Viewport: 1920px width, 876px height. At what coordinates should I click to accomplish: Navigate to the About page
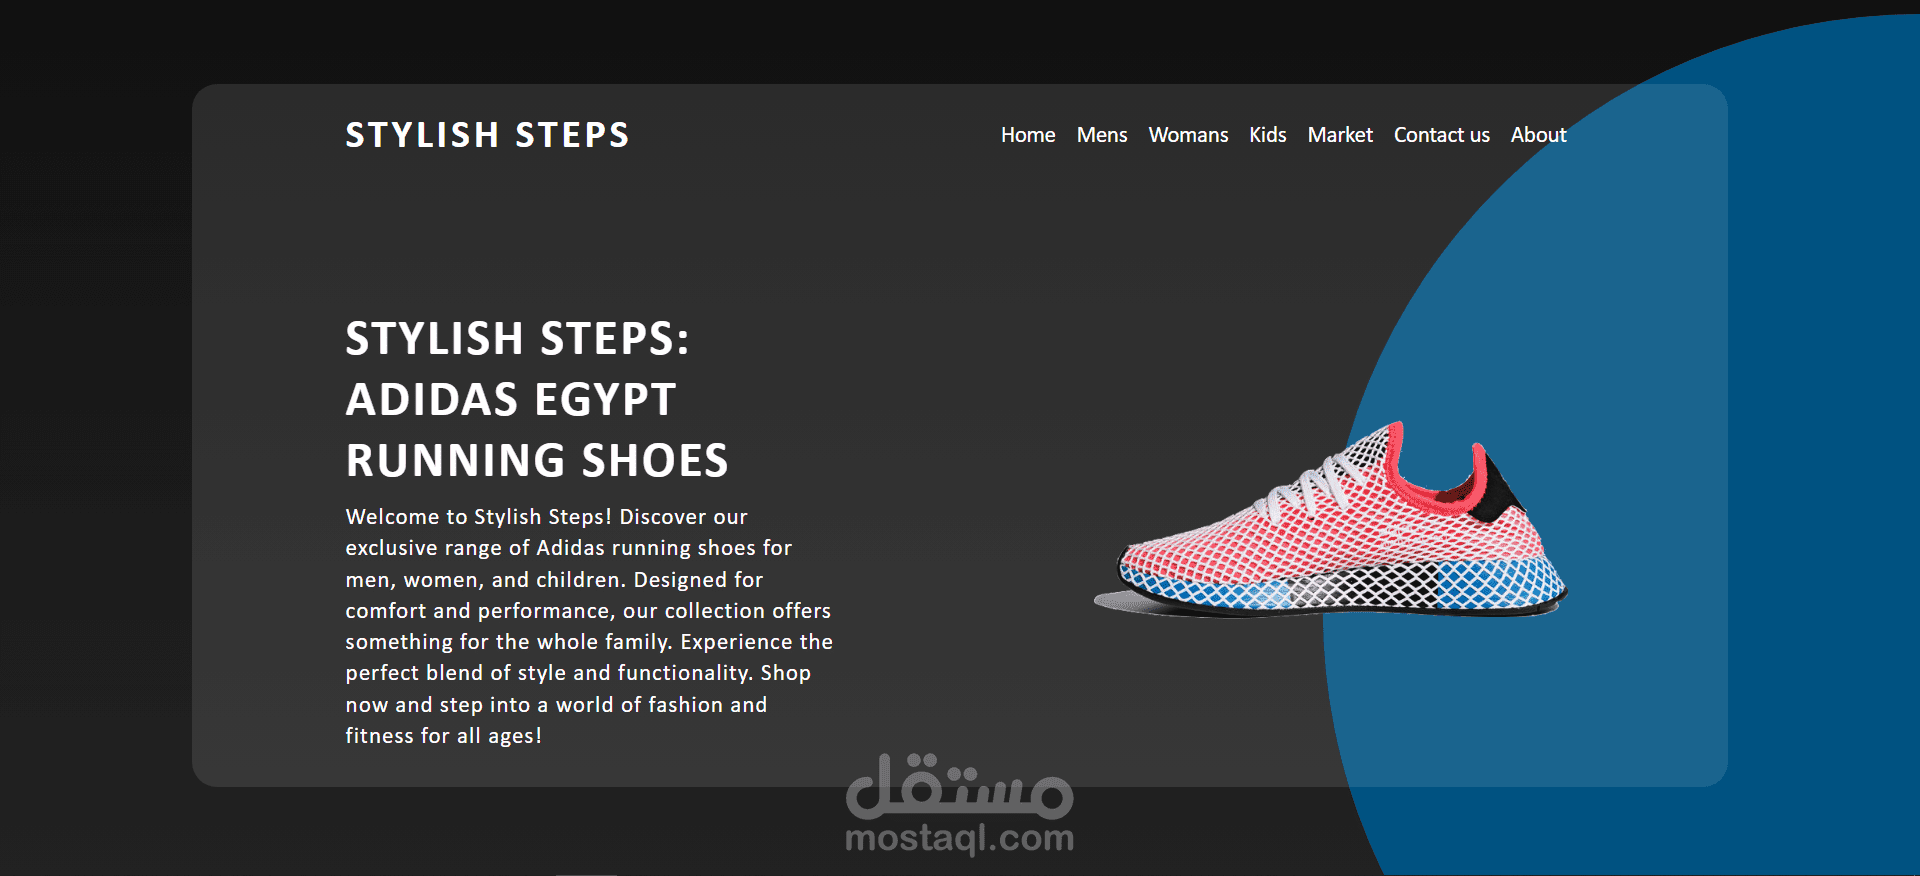click(1538, 135)
